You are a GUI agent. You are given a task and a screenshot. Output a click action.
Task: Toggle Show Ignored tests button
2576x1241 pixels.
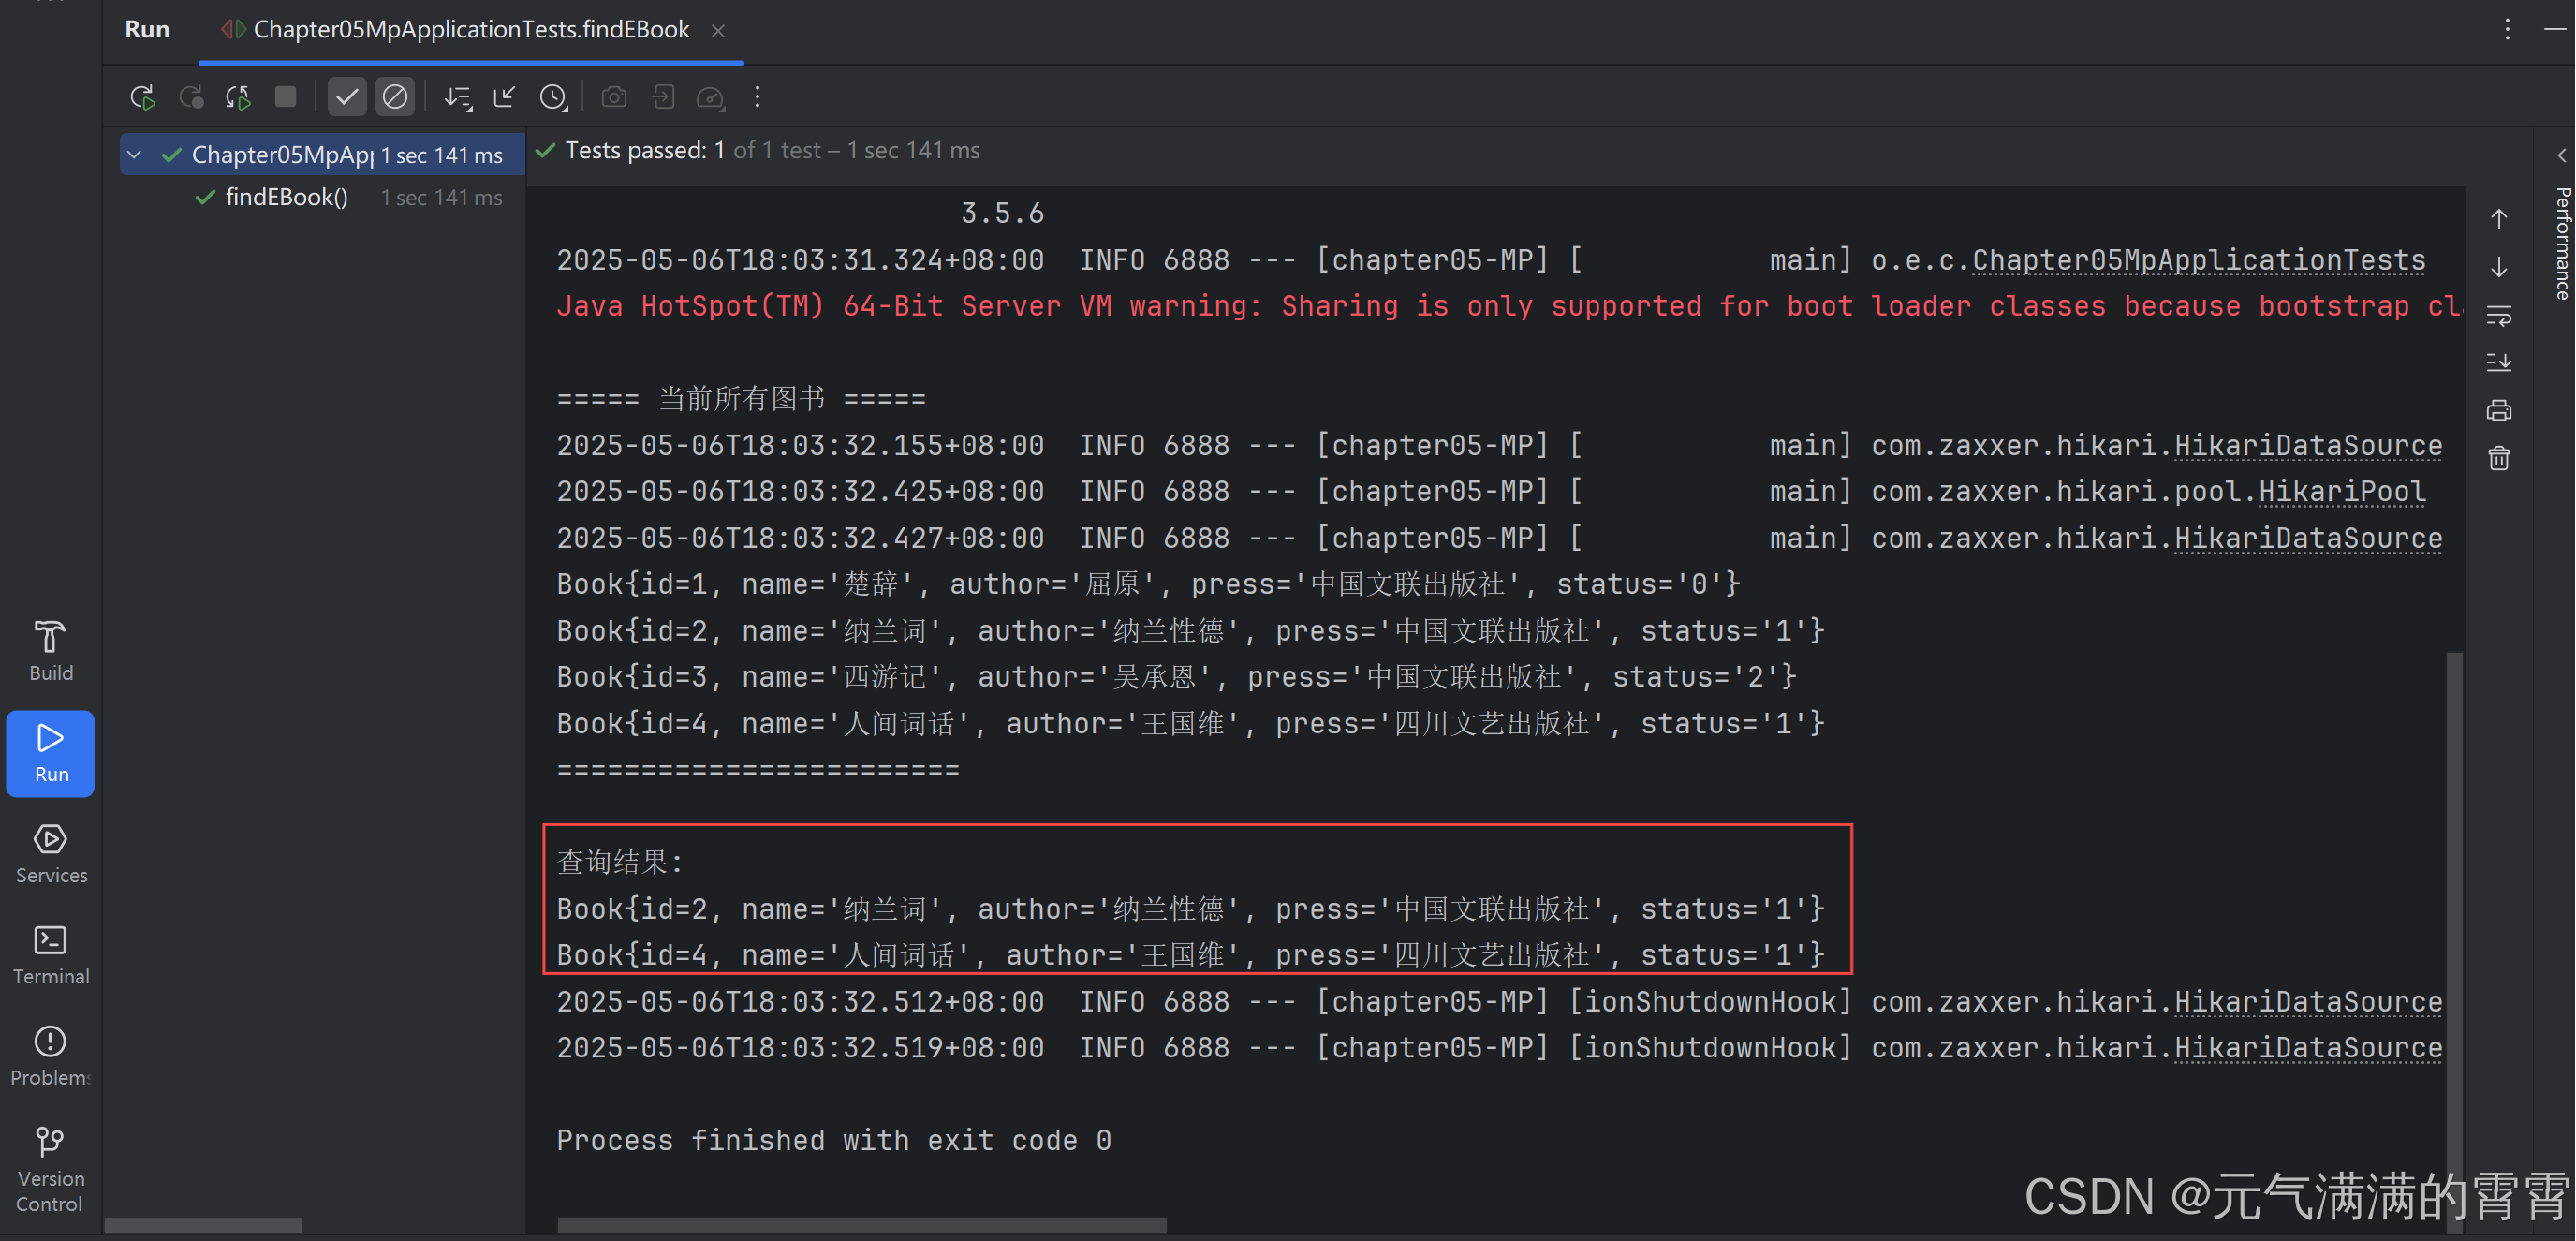tap(395, 97)
